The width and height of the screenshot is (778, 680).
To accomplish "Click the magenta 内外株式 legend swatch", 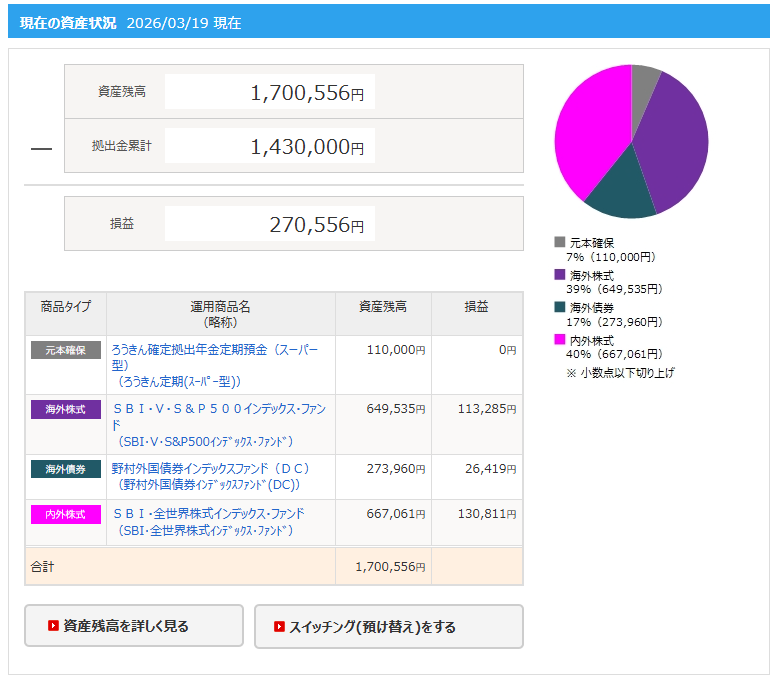I will [560, 339].
